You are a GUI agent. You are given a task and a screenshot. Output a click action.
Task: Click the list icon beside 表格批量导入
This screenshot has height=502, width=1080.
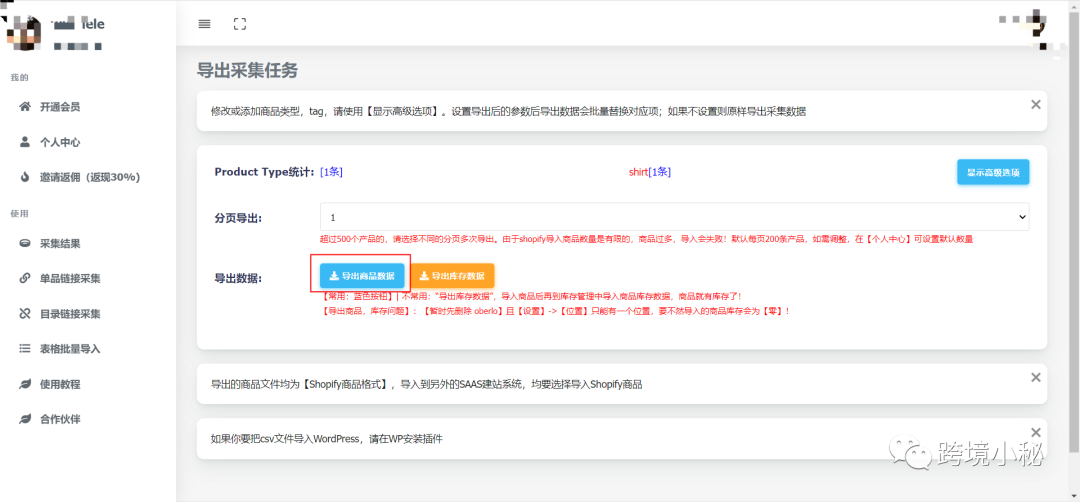coord(25,348)
